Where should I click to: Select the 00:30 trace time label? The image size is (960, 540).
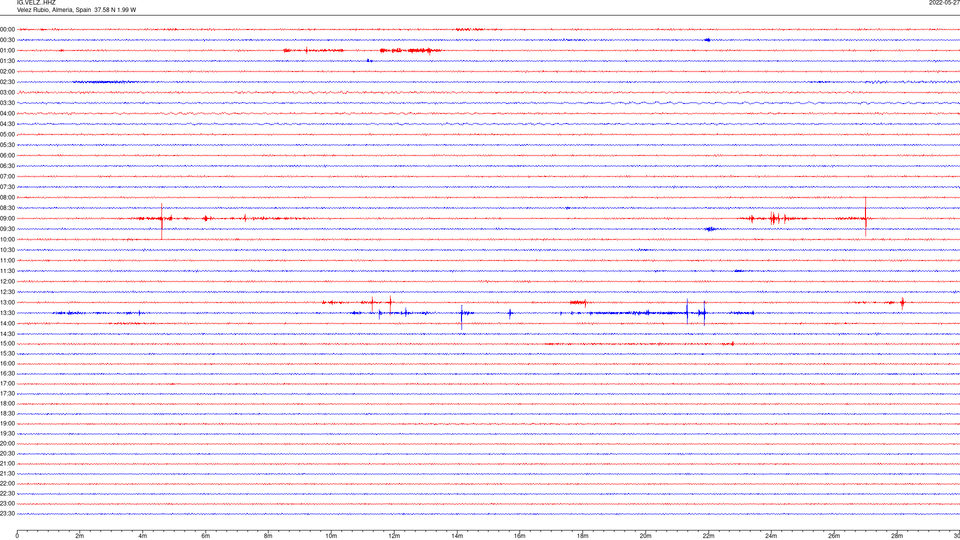tap(7, 40)
